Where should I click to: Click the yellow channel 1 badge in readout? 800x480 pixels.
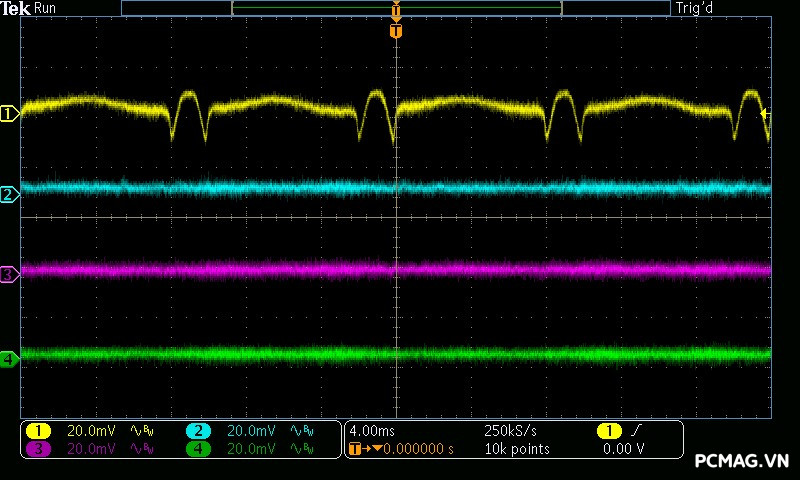(38, 431)
